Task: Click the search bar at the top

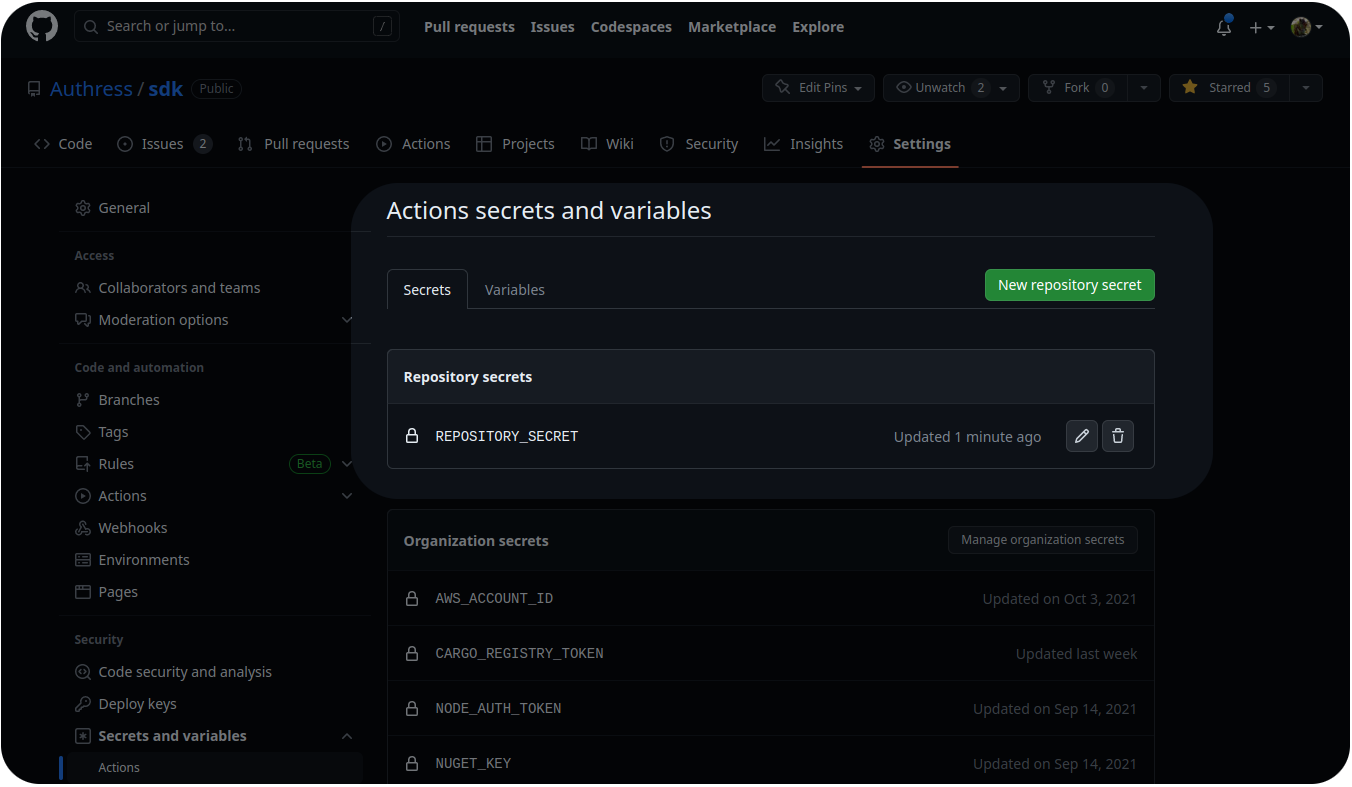Action: [x=237, y=25]
